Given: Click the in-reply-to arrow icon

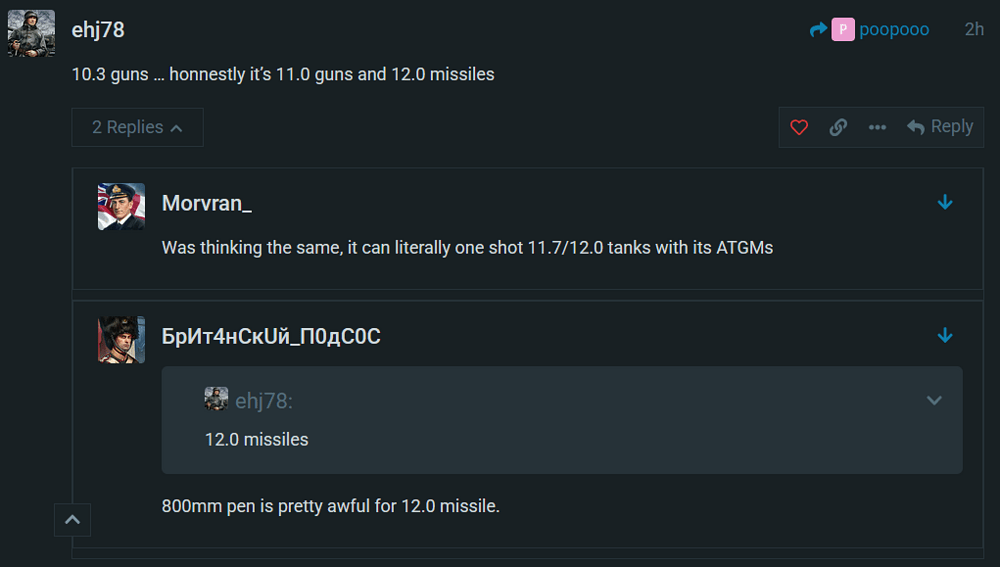Looking at the screenshot, I should tap(818, 30).
